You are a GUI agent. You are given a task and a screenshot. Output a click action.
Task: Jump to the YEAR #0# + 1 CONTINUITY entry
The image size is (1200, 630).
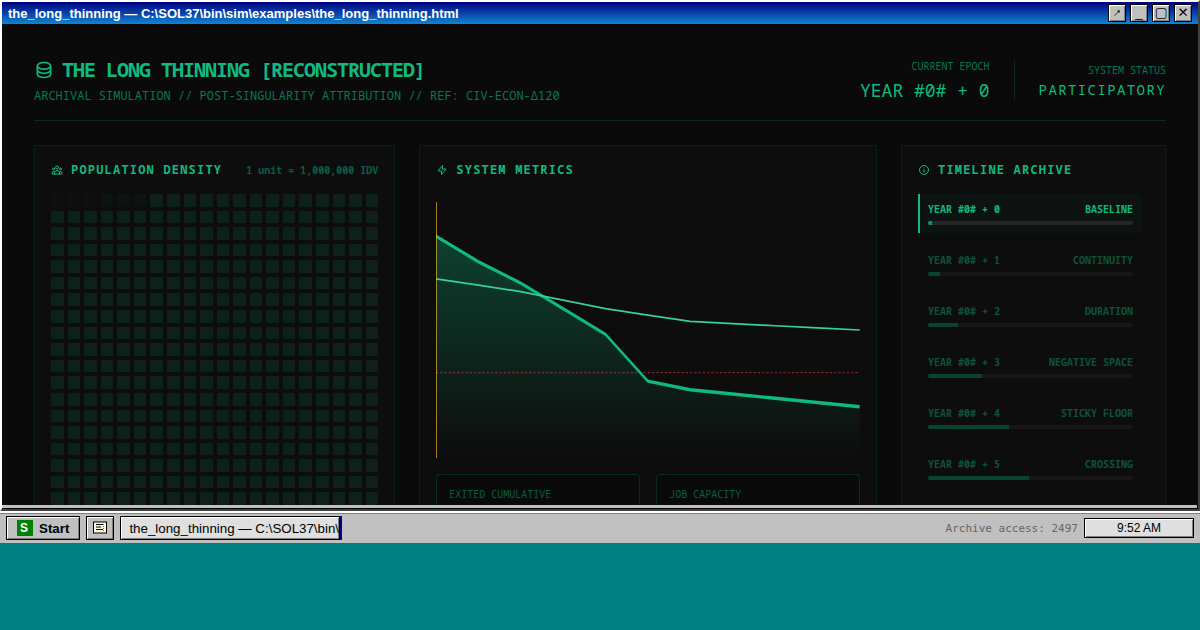click(1029, 264)
